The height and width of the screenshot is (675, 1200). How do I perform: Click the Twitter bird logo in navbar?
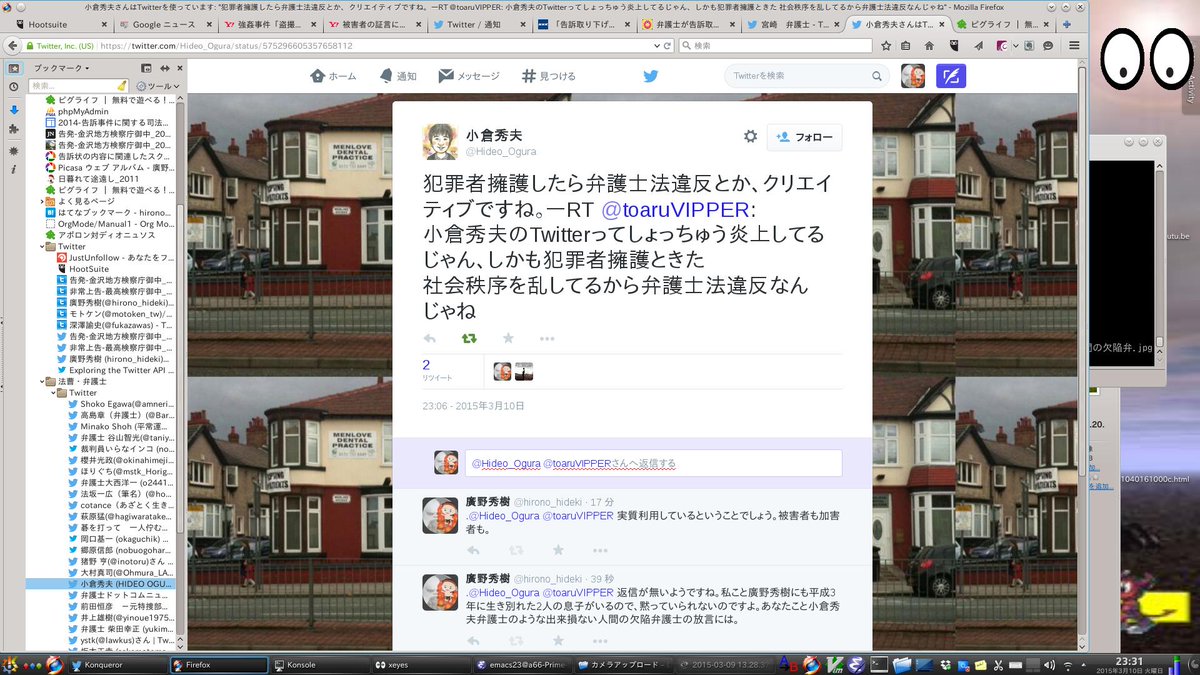(651, 76)
